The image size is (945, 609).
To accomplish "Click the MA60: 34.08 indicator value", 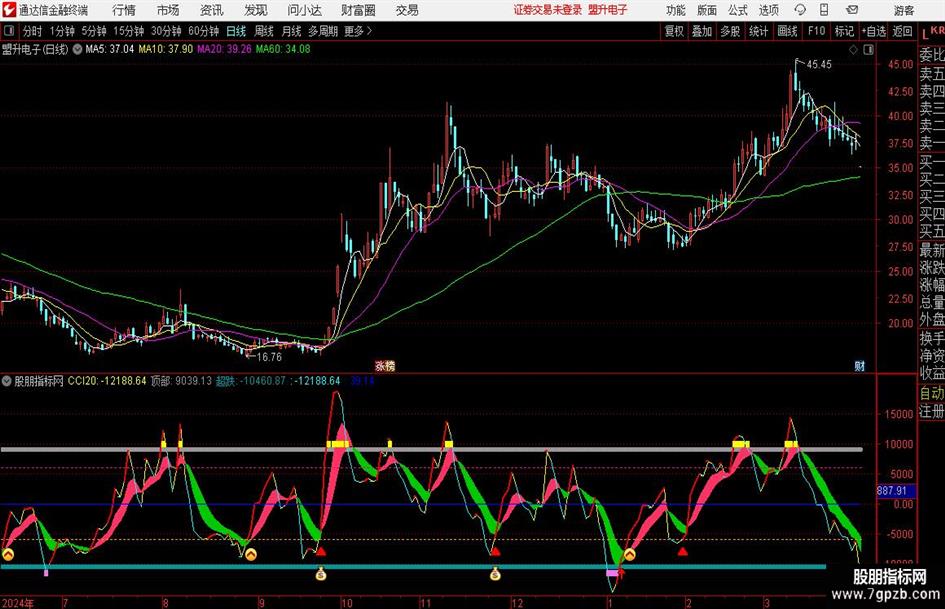I will [283, 49].
